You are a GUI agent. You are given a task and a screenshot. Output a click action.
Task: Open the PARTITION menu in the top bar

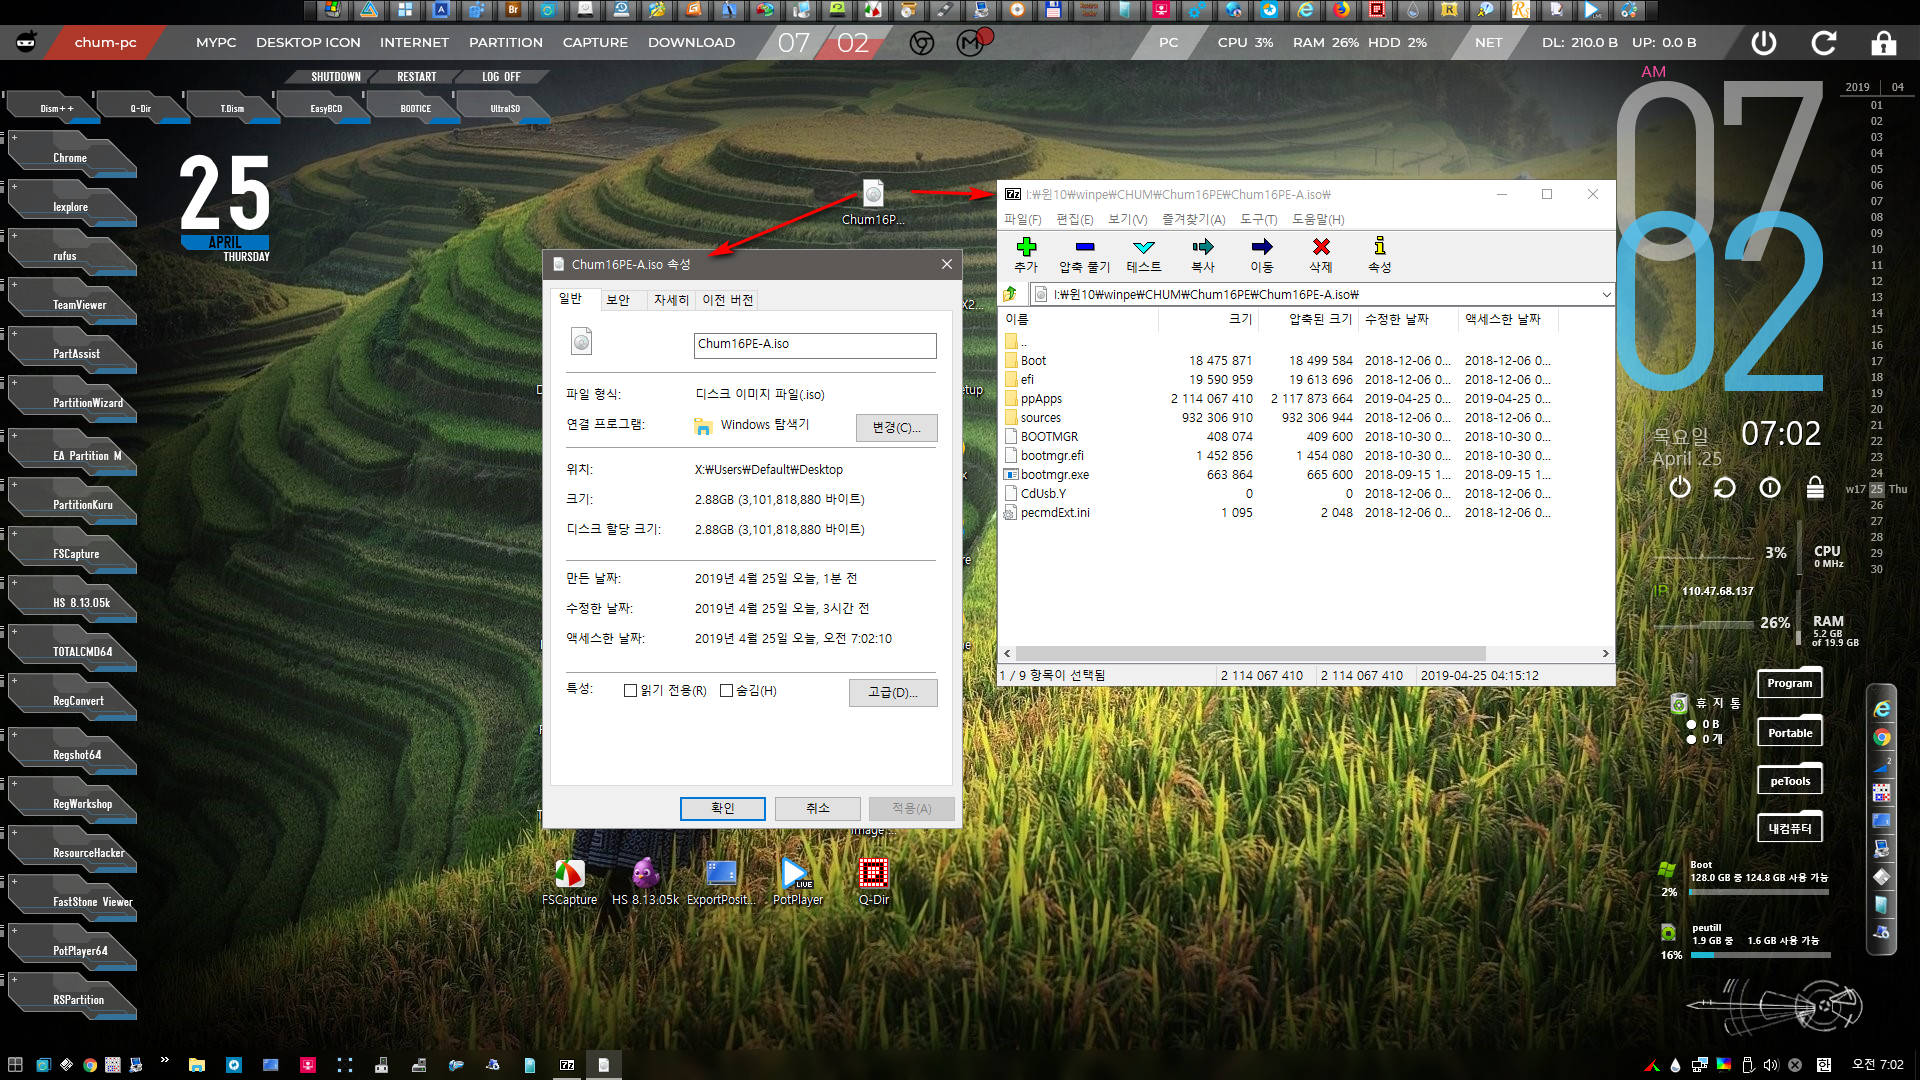(x=505, y=43)
